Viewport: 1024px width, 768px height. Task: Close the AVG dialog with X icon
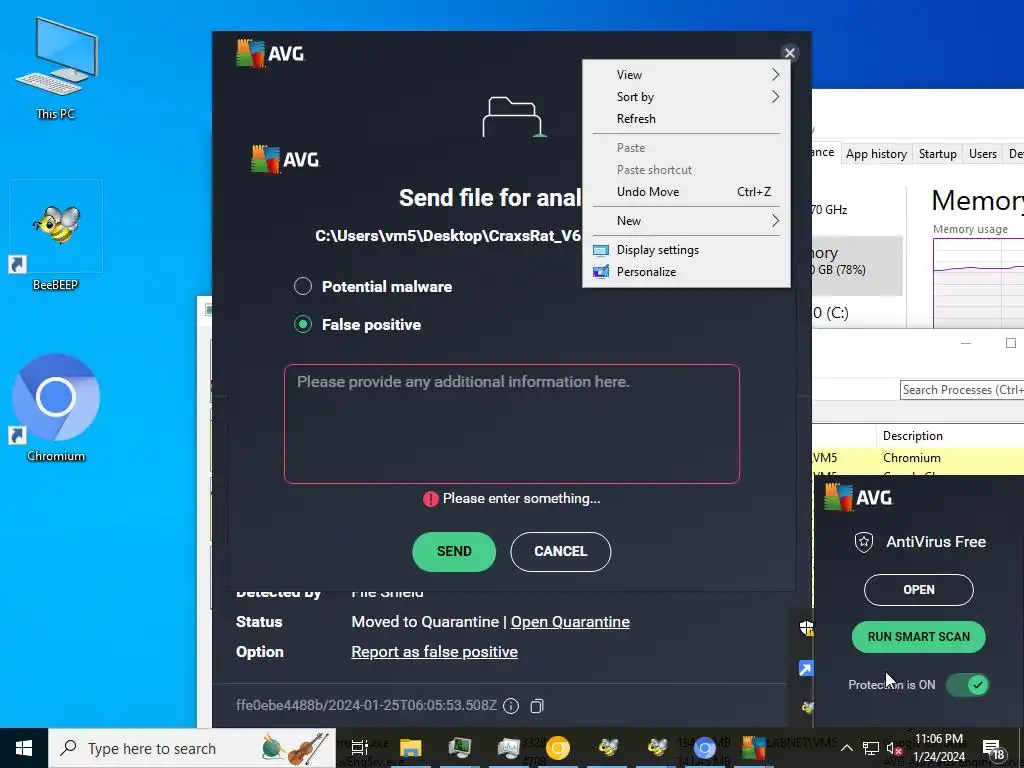click(x=790, y=53)
